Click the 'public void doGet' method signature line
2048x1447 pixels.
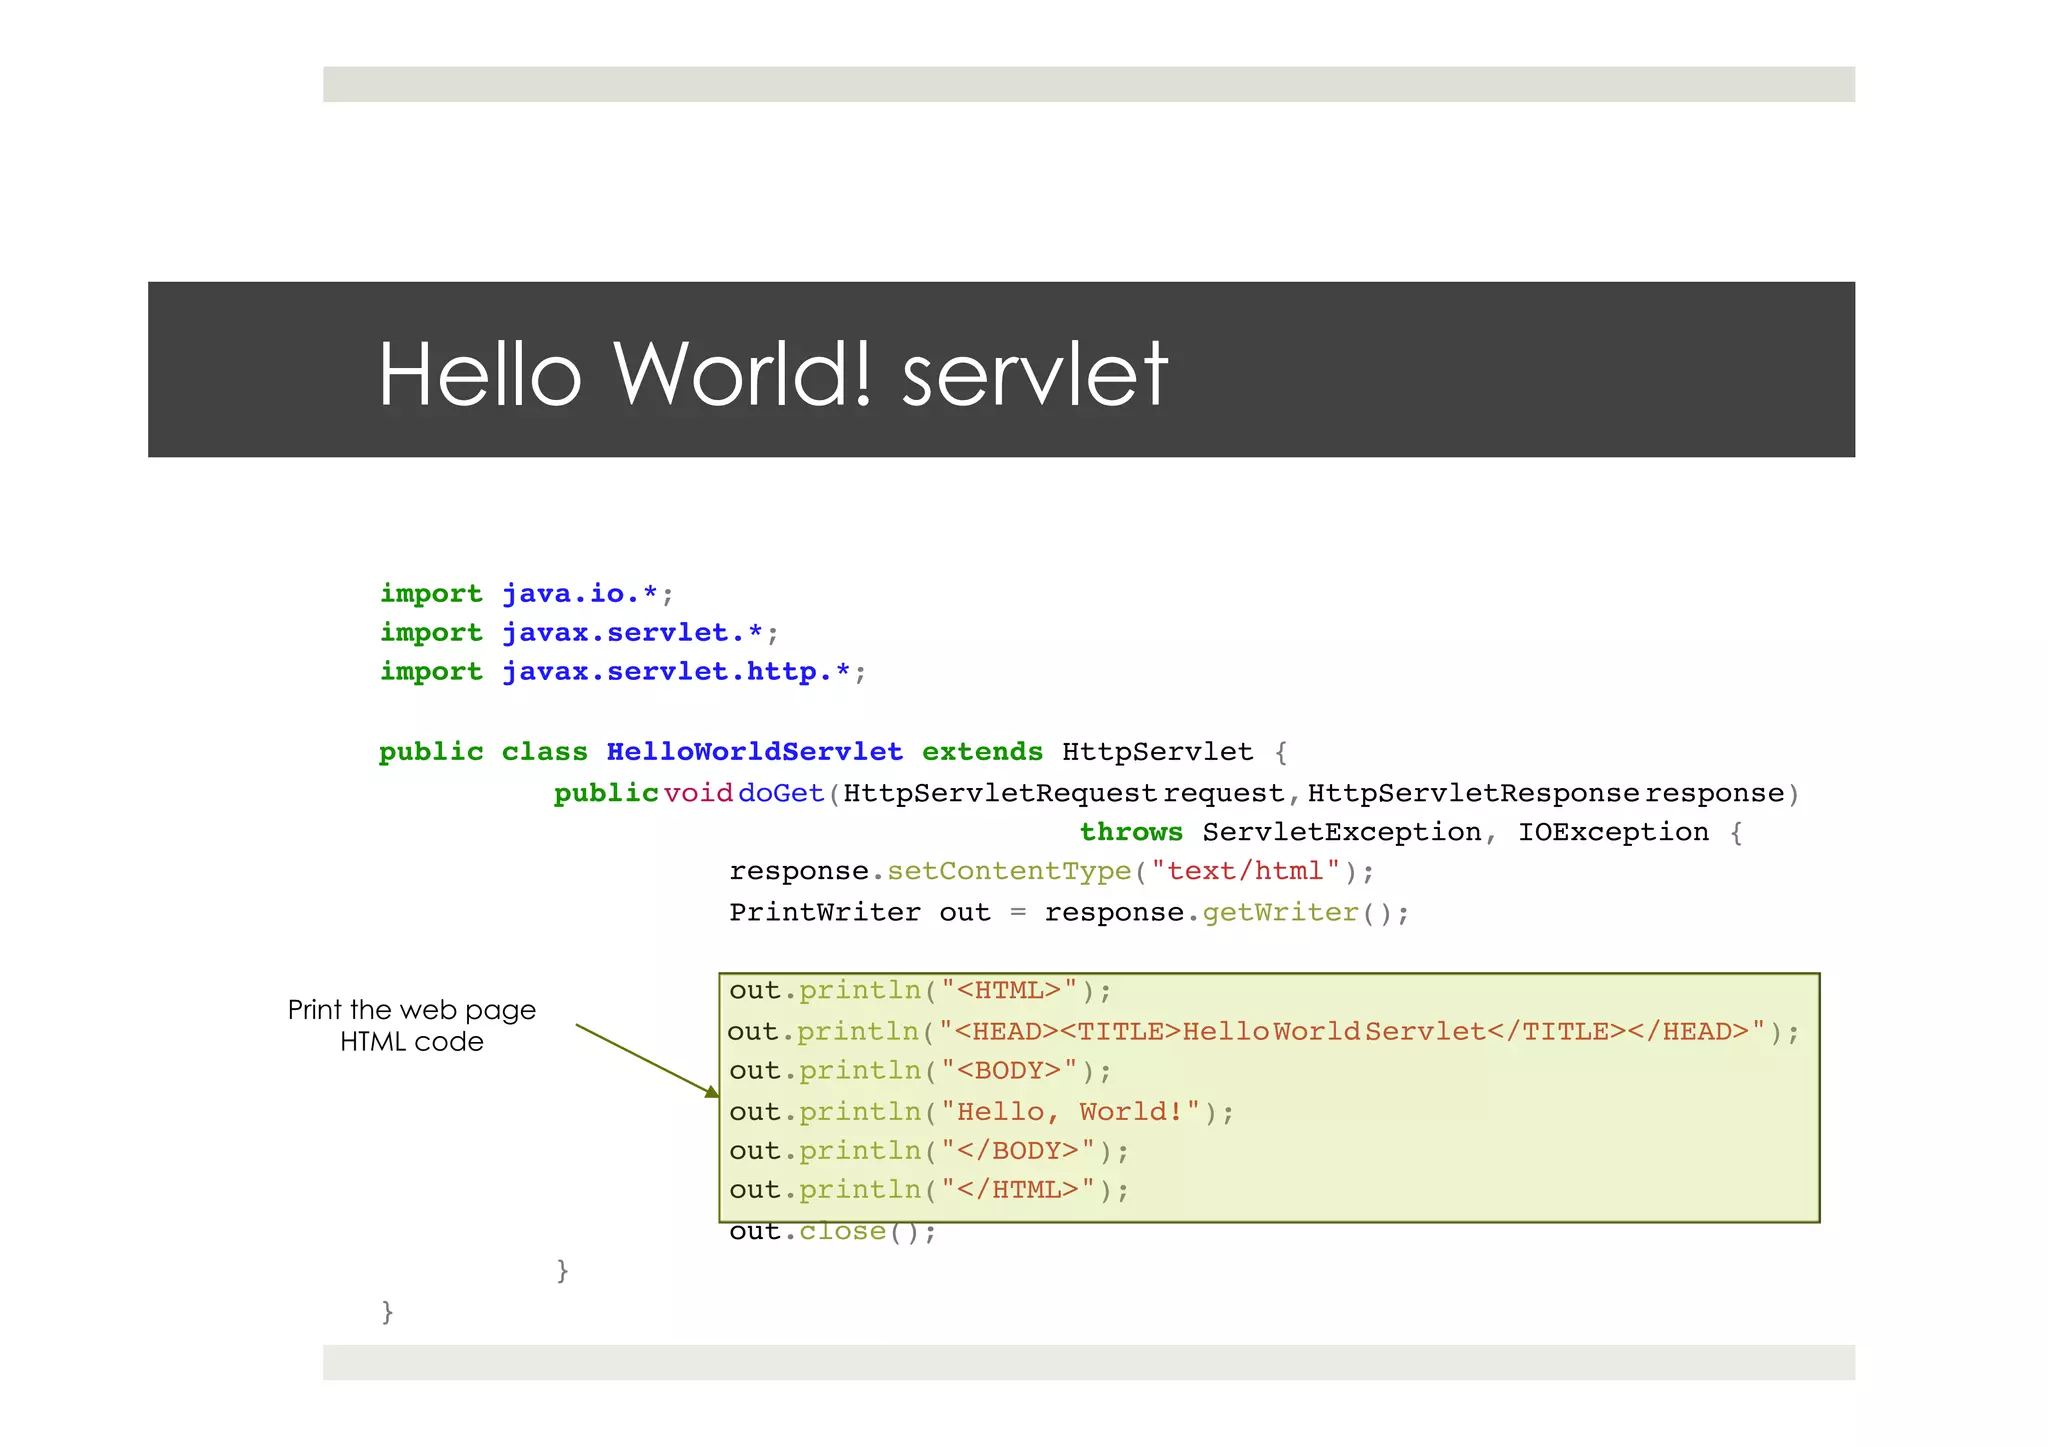(x=1177, y=793)
